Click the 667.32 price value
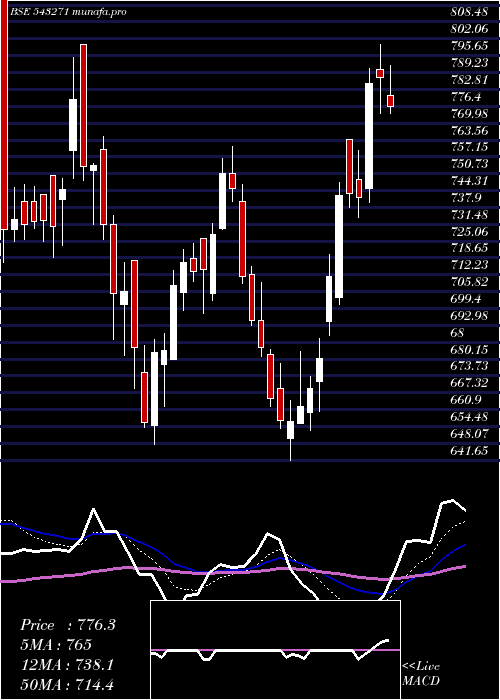The image size is (500, 700). coord(469,383)
